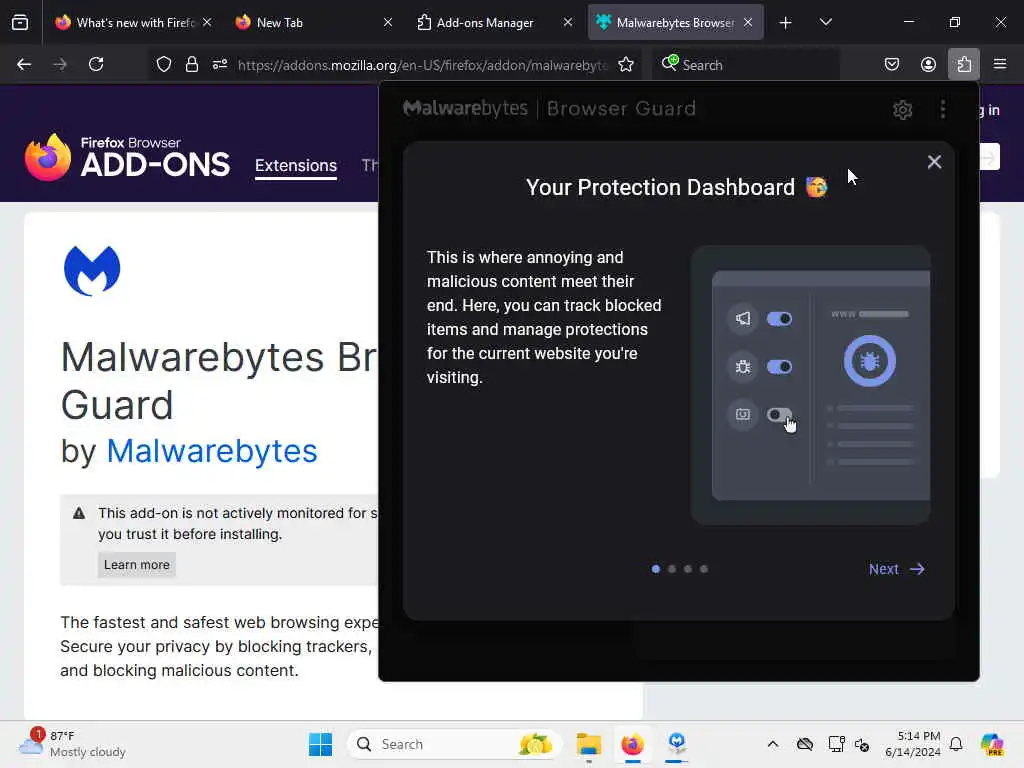Open the Windows Start menu
The width and height of the screenshot is (1024, 768).
(320, 744)
